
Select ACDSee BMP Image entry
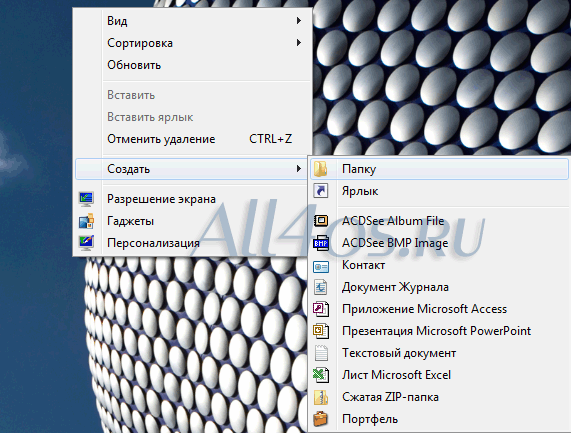439,243
